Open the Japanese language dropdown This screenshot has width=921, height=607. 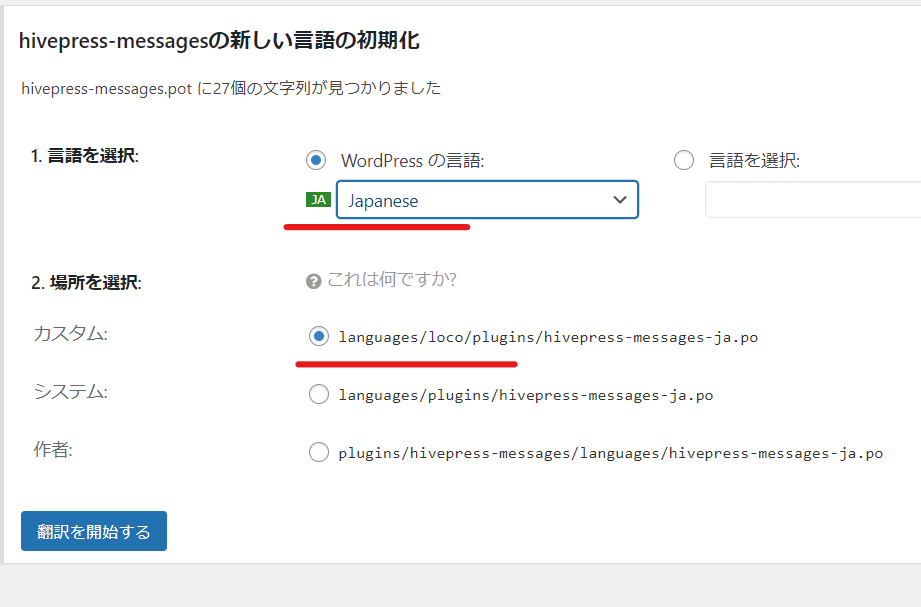pyautogui.click(x=487, y=200)
